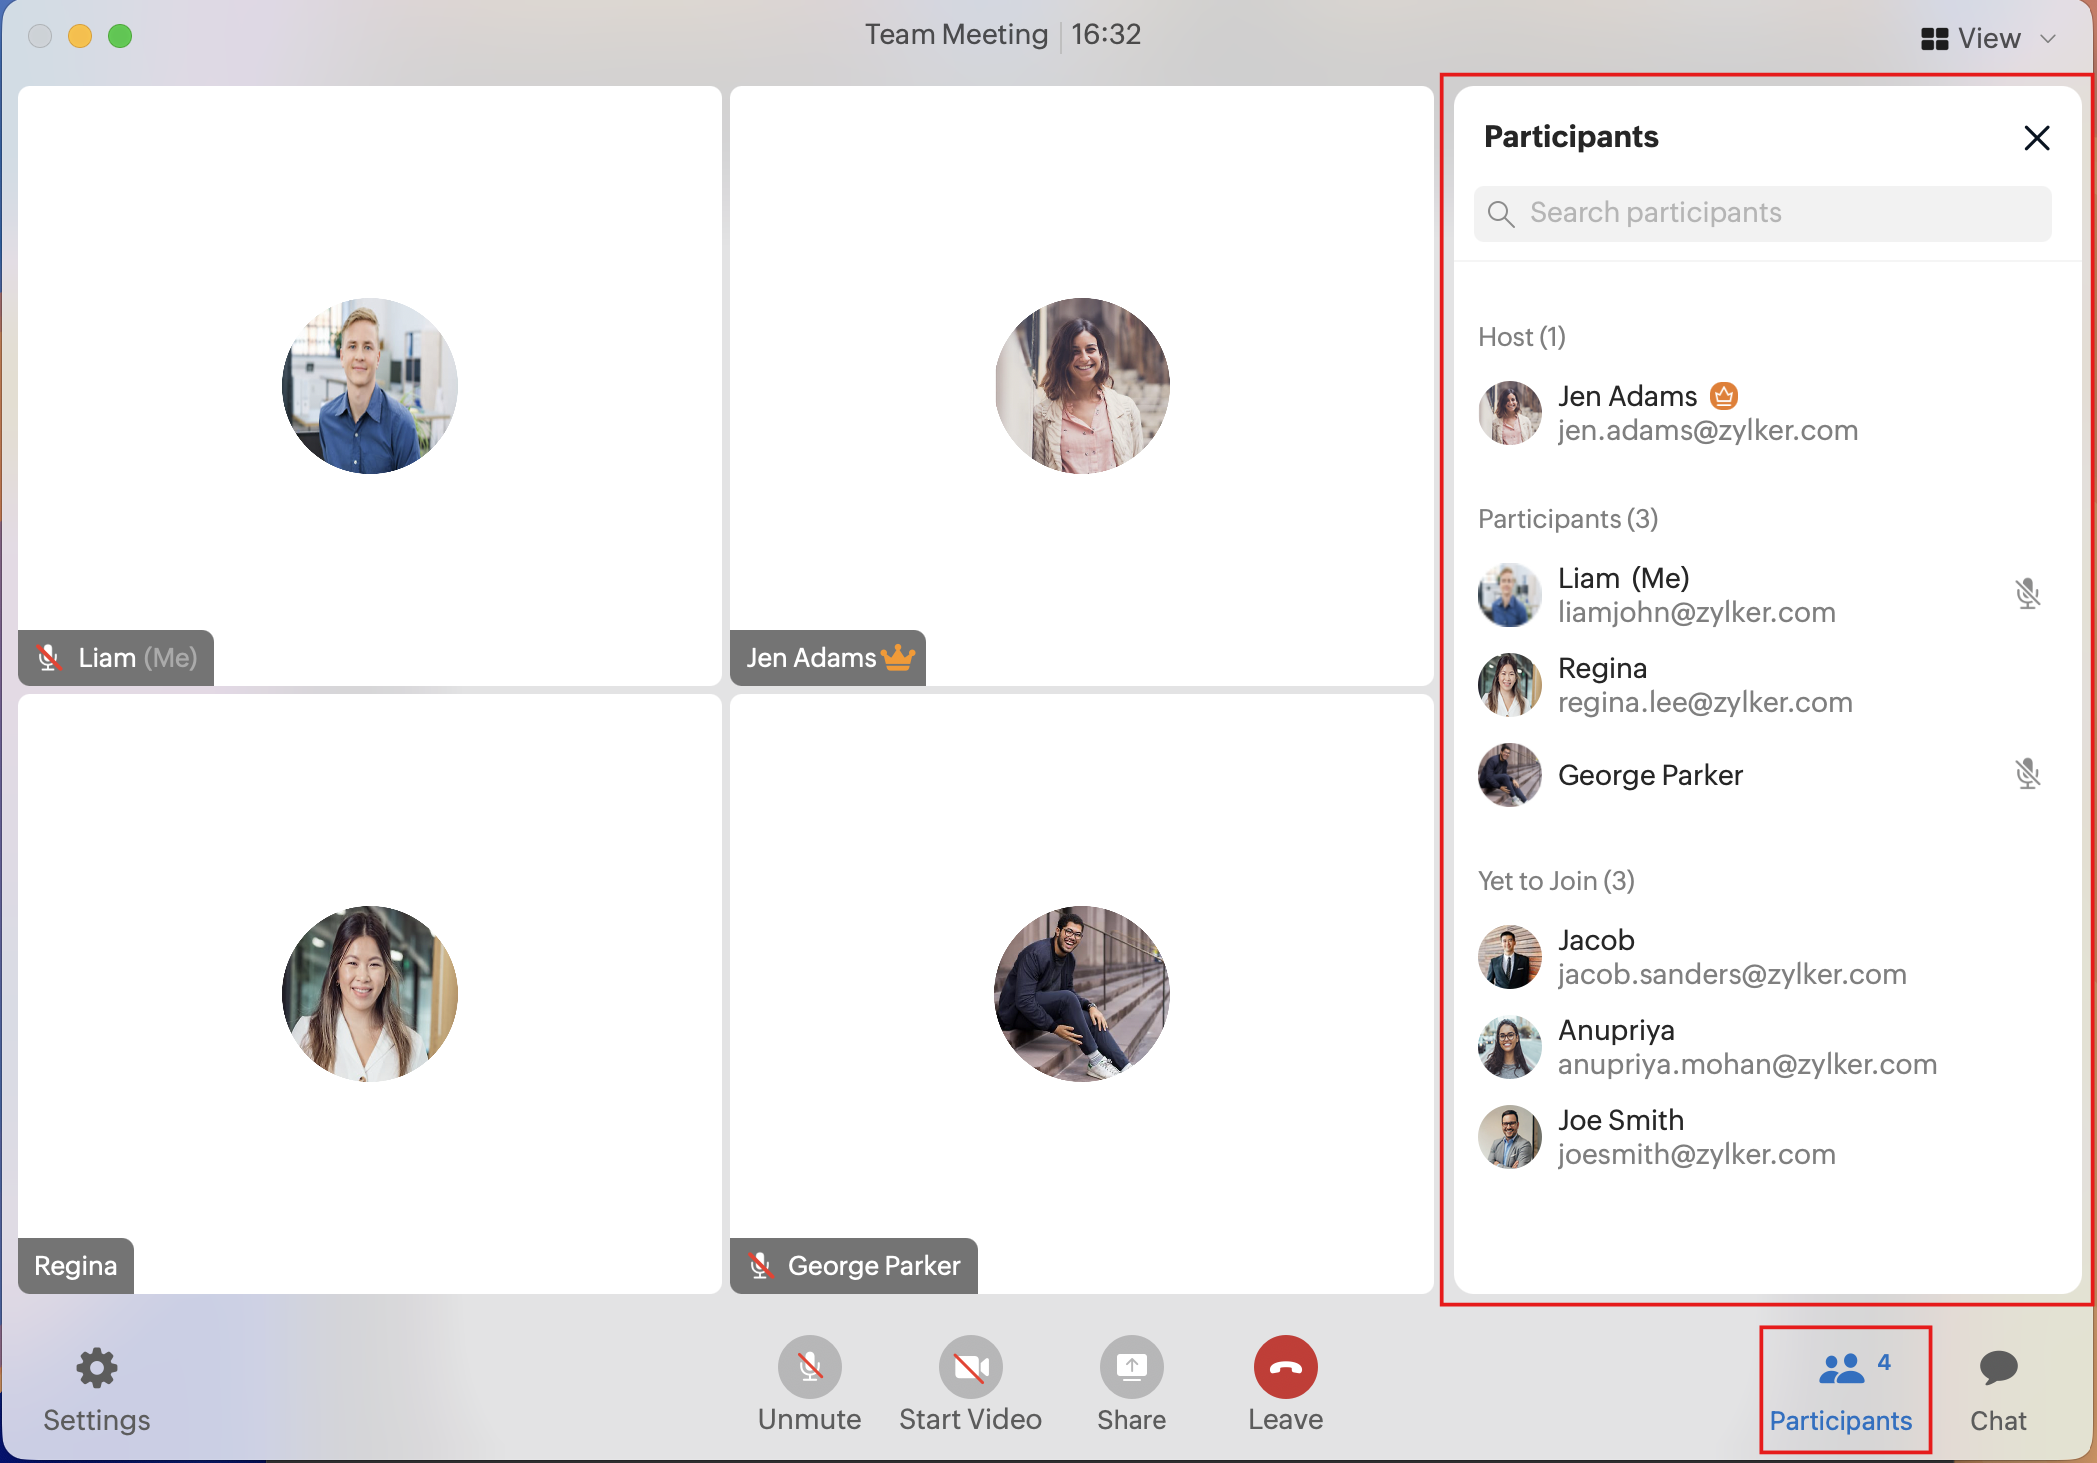Toggle the muted mic beside George Parker in the list
This screenshot has width=2097, height=1463.
coord(2027,774)
